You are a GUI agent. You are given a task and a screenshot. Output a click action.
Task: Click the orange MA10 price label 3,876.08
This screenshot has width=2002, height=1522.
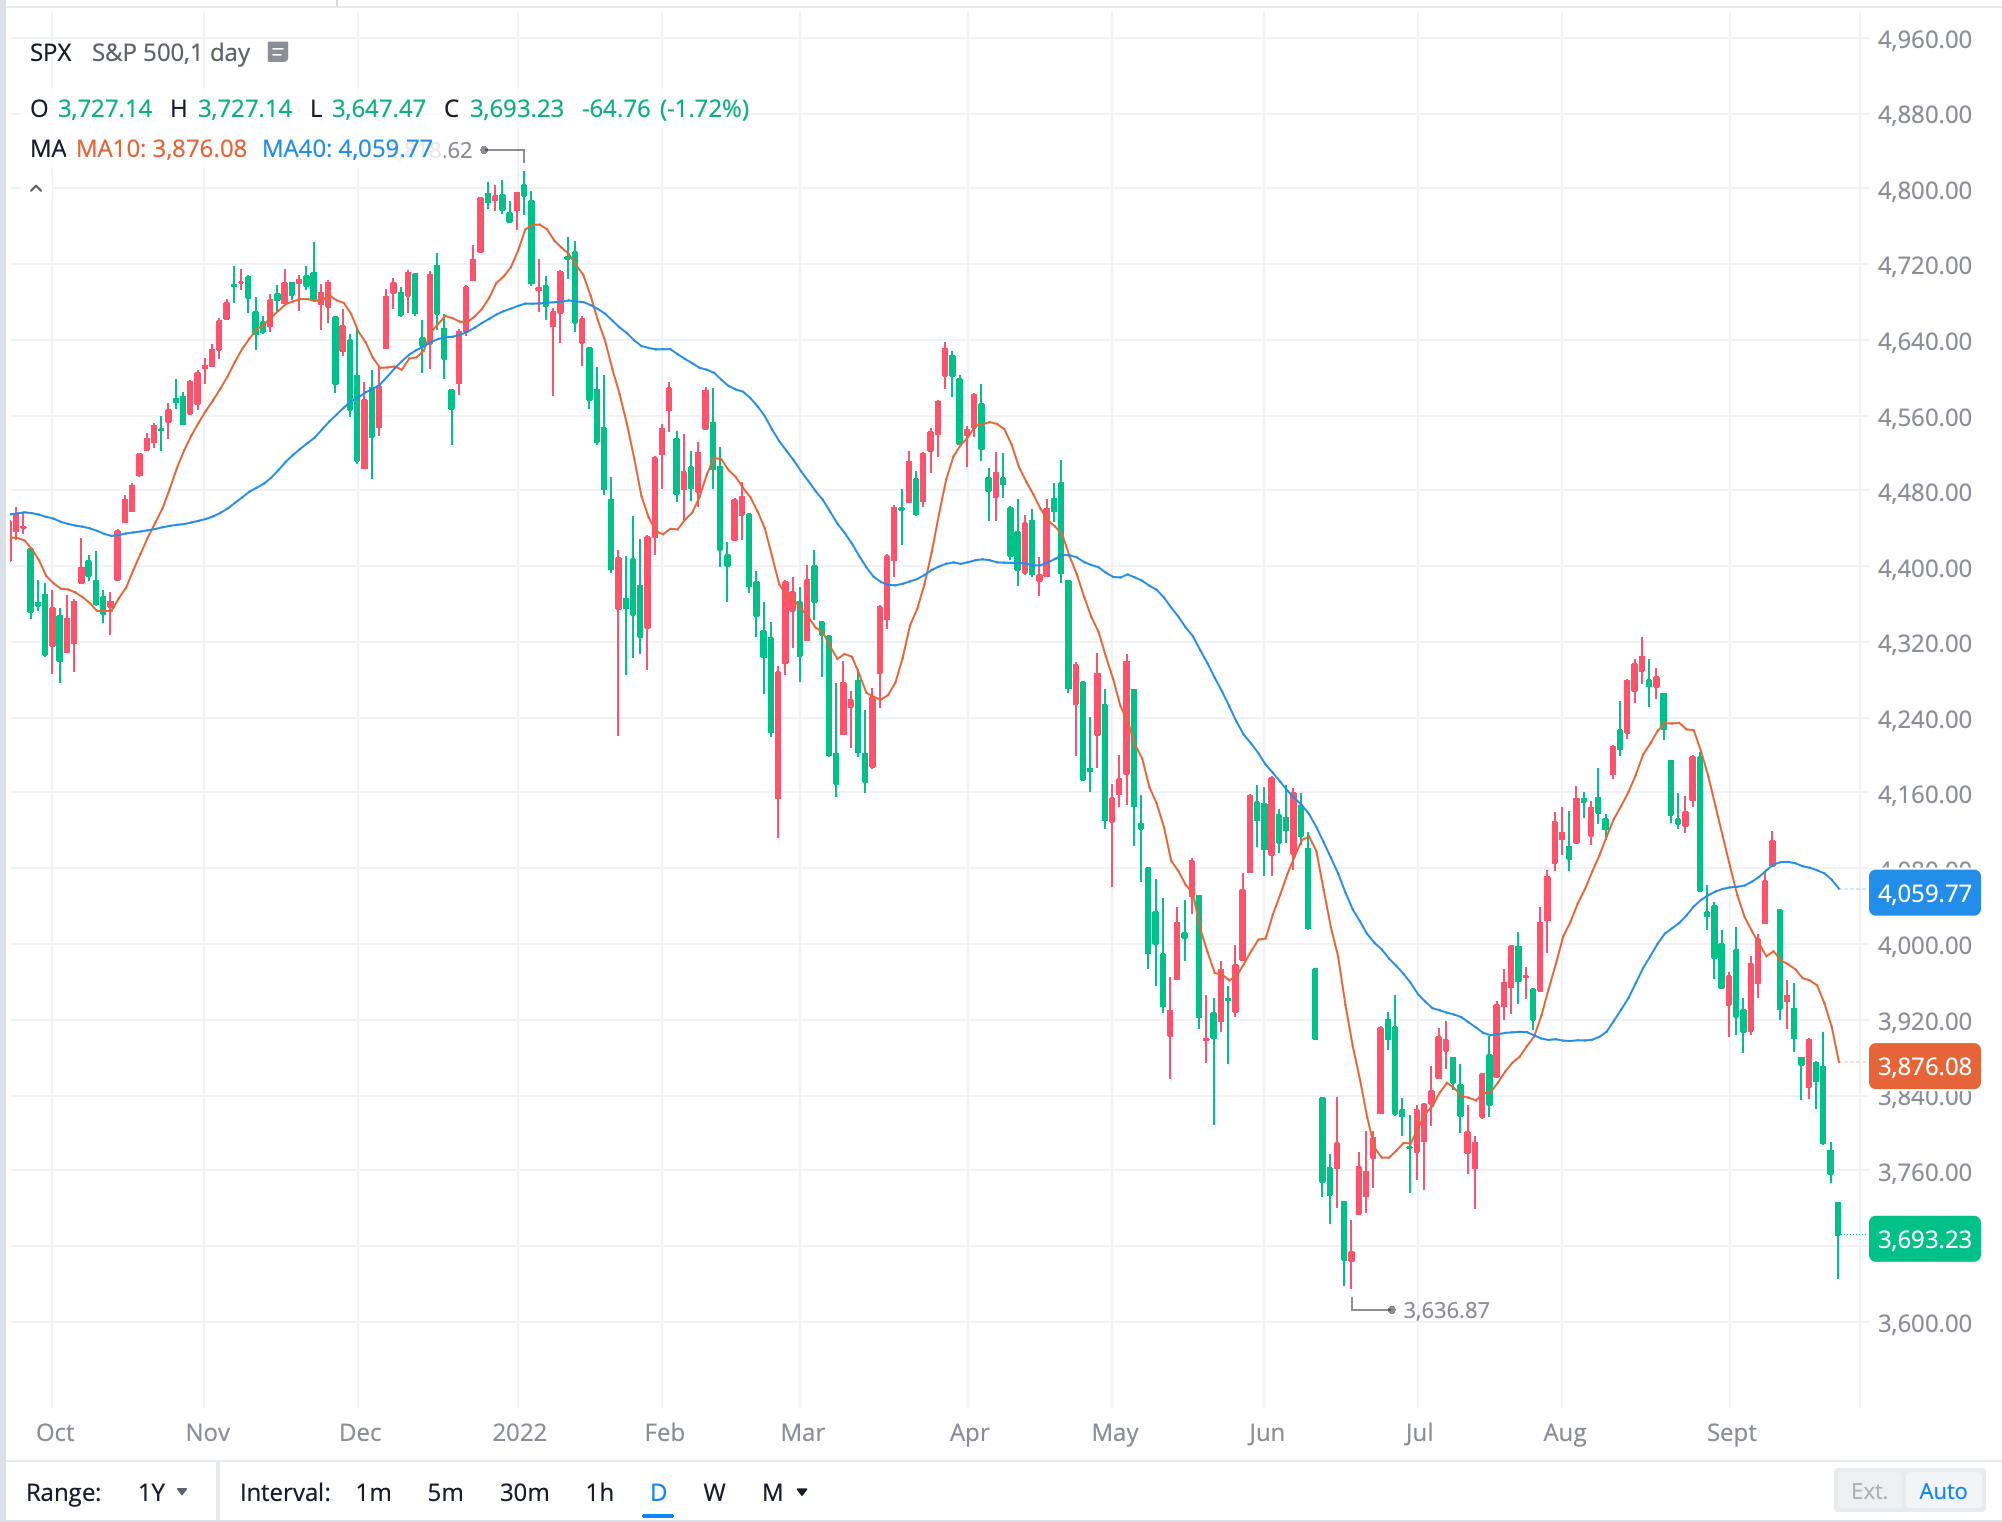tap(1924, 1066)
